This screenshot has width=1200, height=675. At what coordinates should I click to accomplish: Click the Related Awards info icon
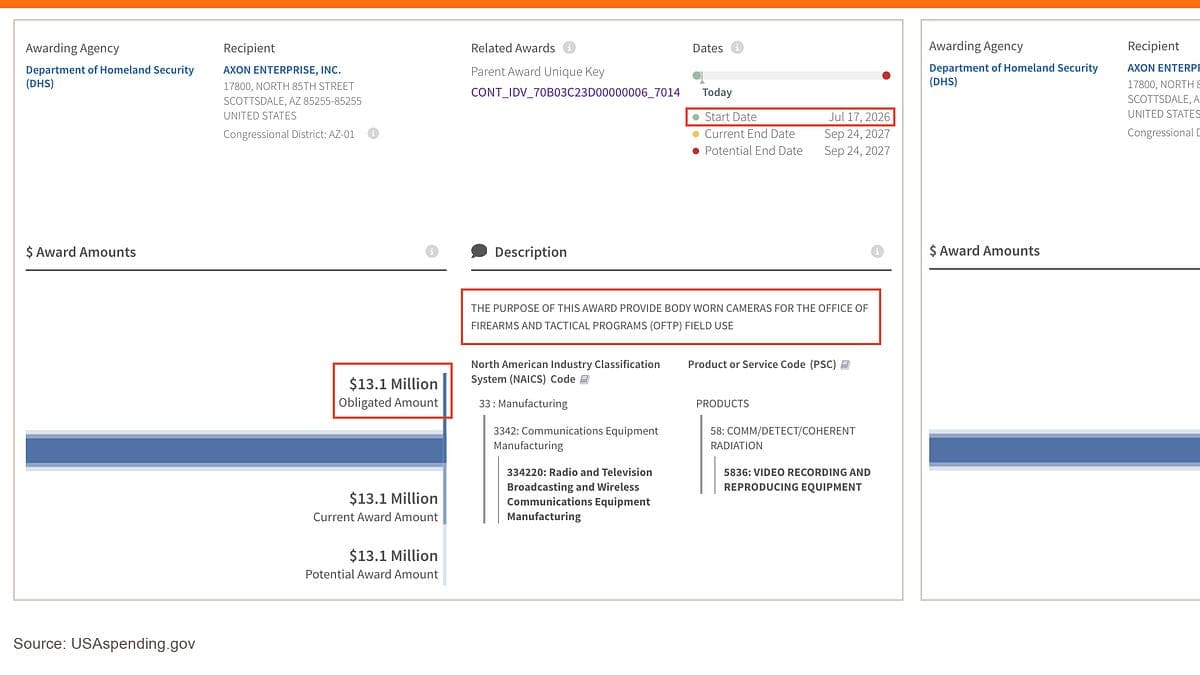[569, 48]
